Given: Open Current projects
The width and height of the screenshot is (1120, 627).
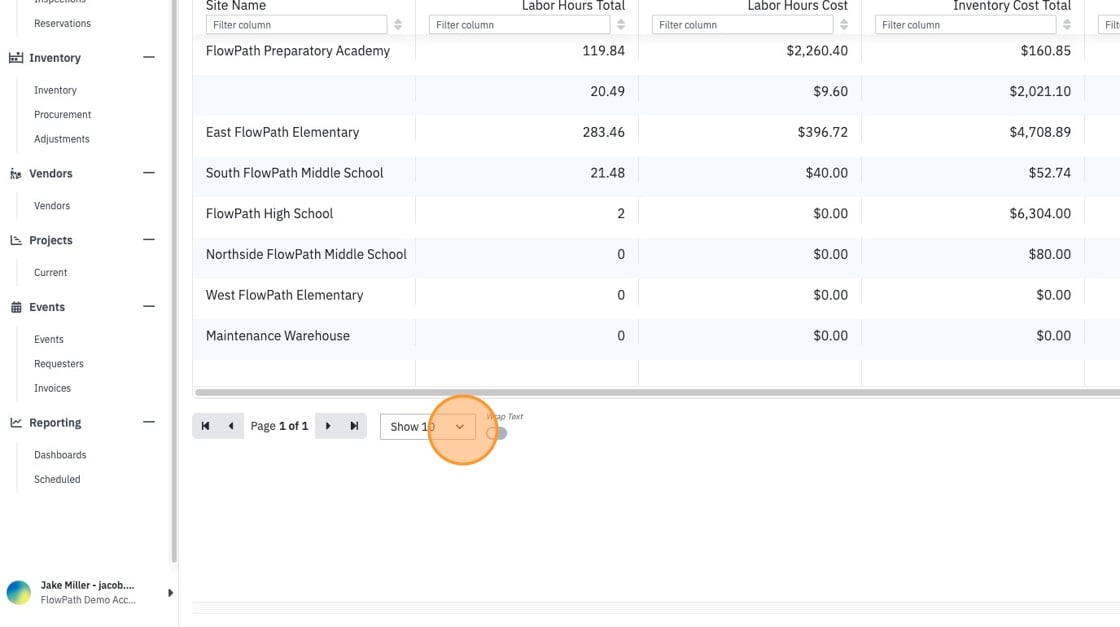Looking at the screenshot, I should (x=50, y=273).
